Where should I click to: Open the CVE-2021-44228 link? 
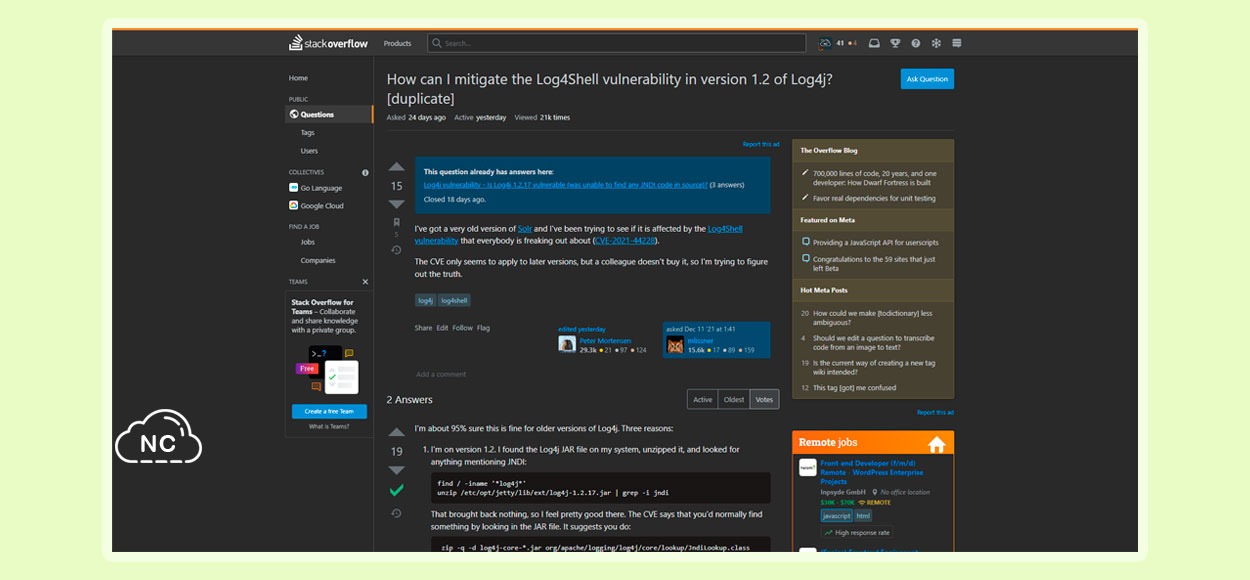625,241
